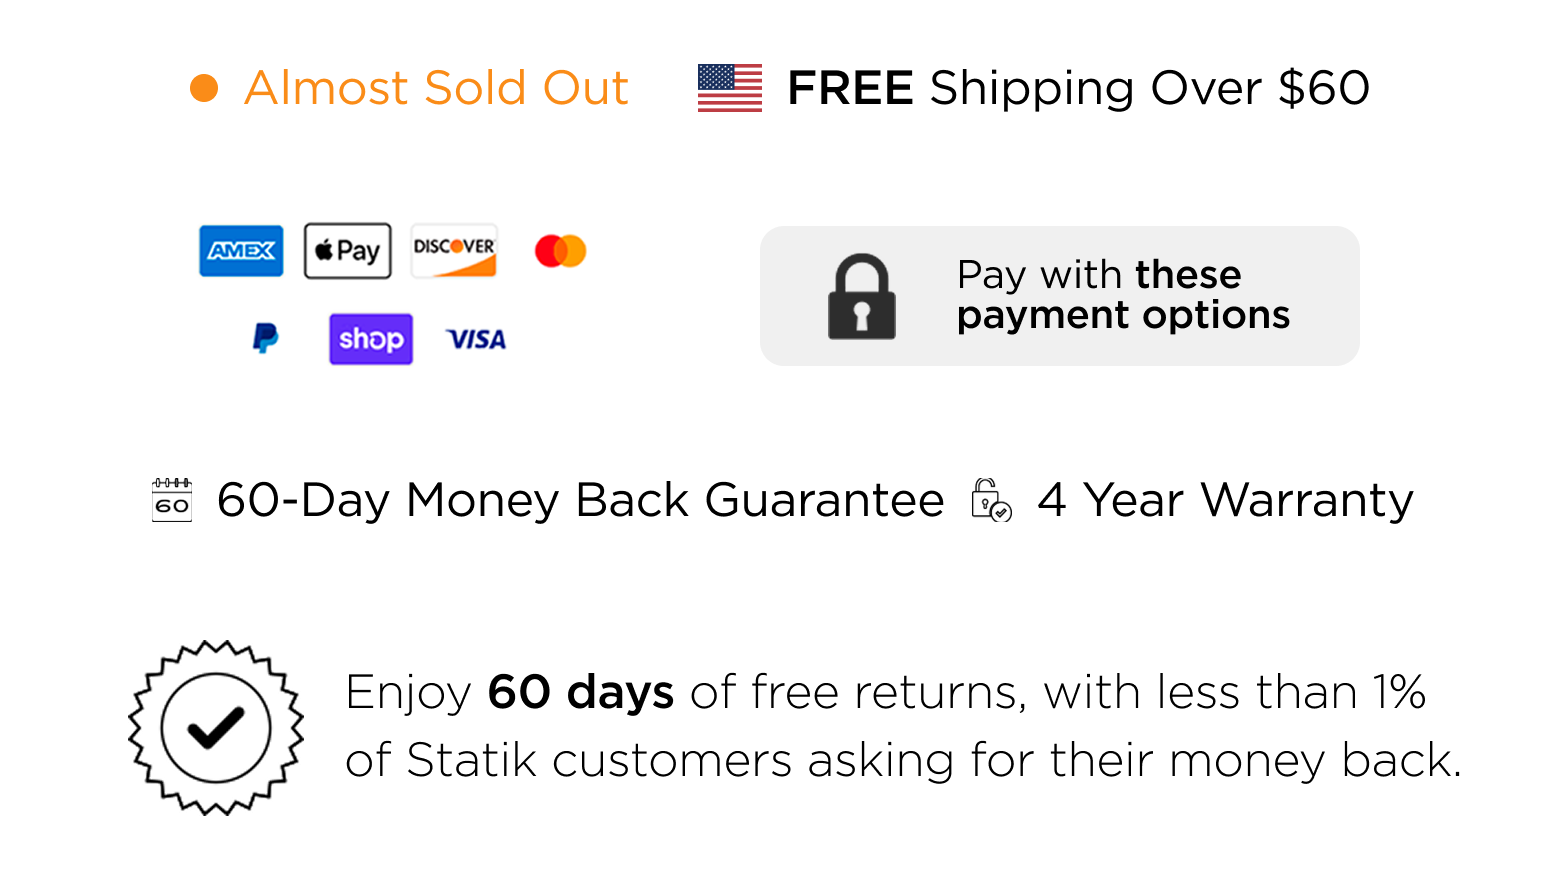This screenshot has width=1560, height=892.
Task: Click the warranty lock-check icon
Action: pyautogui.click(x=991, y=500)
